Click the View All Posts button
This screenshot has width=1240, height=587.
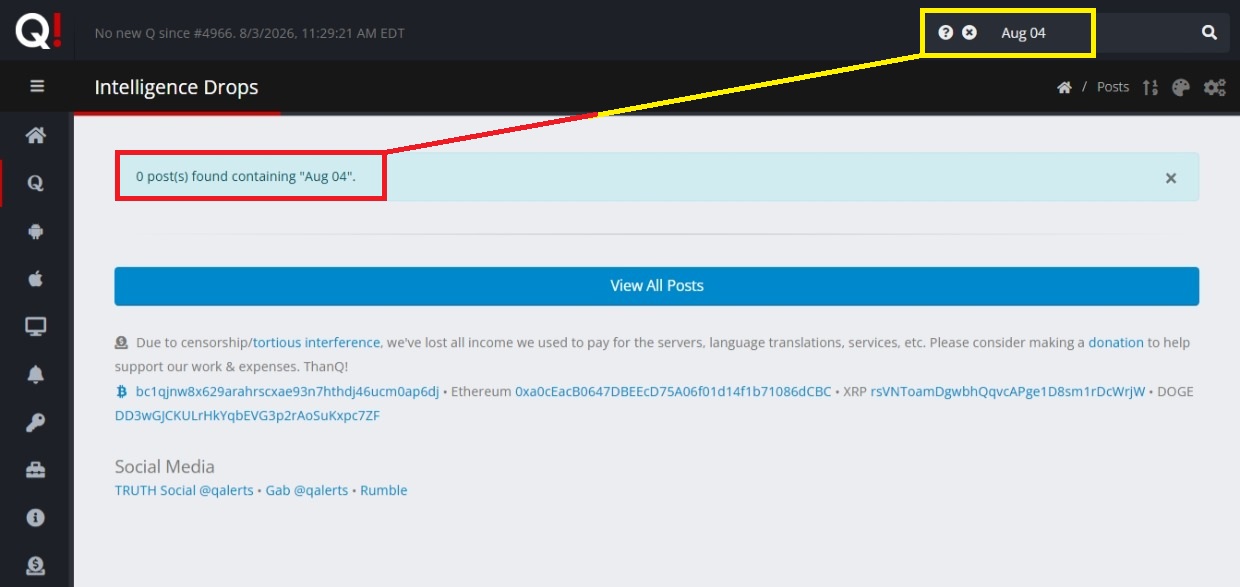pos(657,286)
